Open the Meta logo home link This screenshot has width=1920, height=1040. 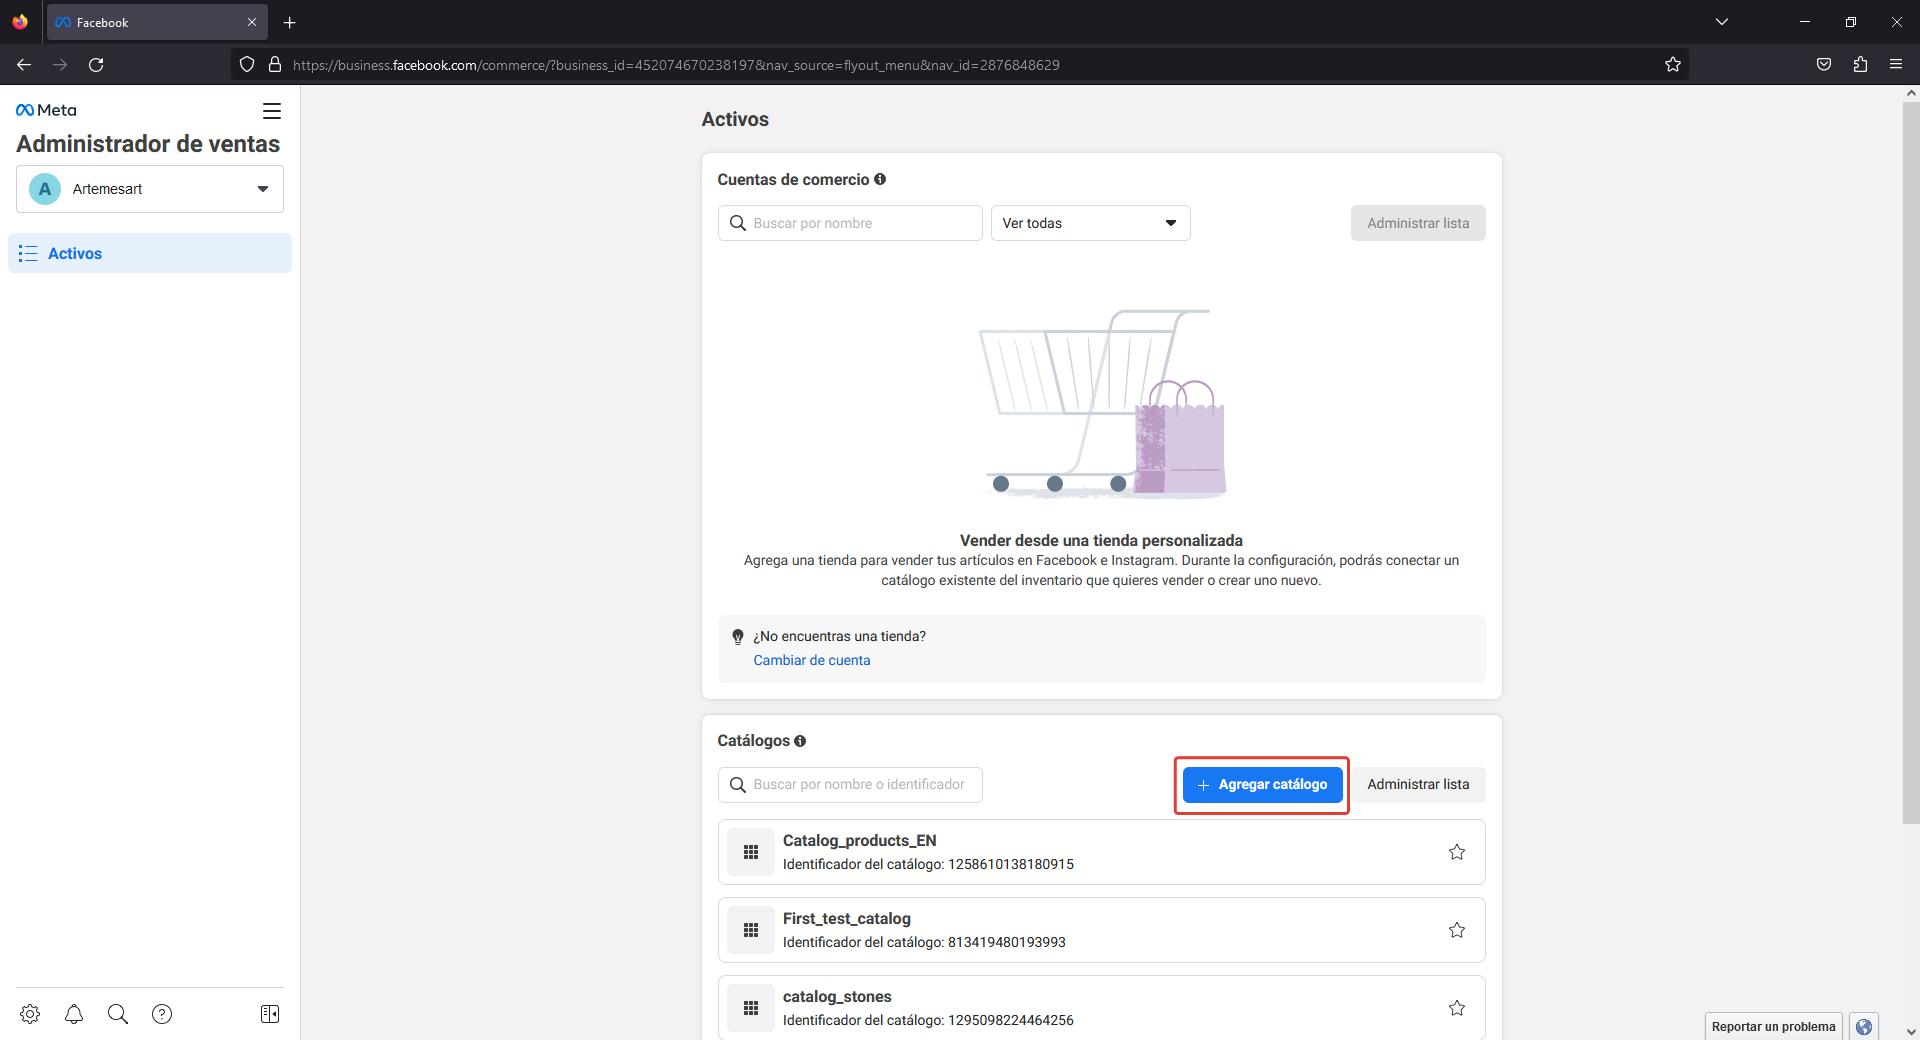tap(46, 110)
